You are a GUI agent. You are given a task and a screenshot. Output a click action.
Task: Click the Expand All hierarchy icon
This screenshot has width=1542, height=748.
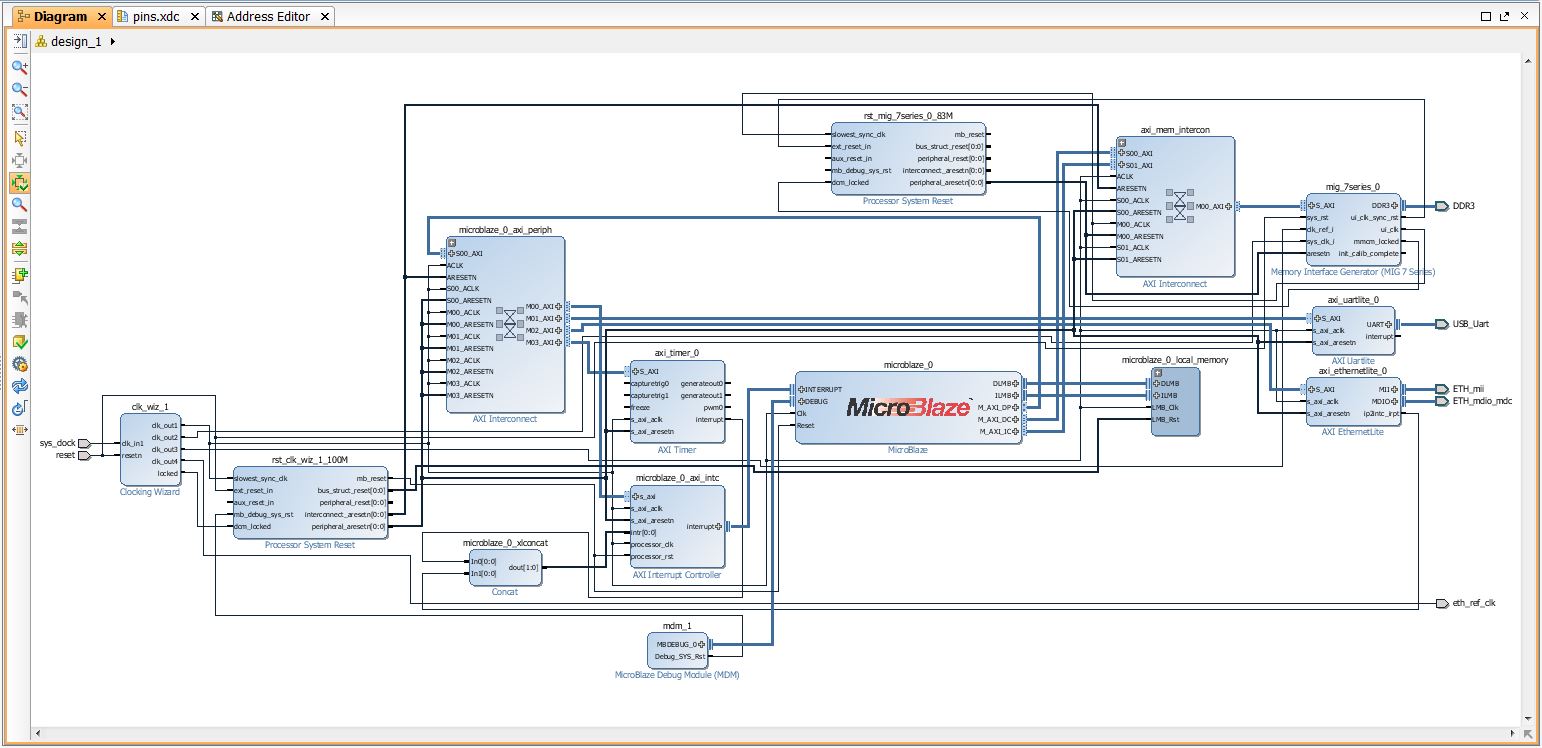19,249
